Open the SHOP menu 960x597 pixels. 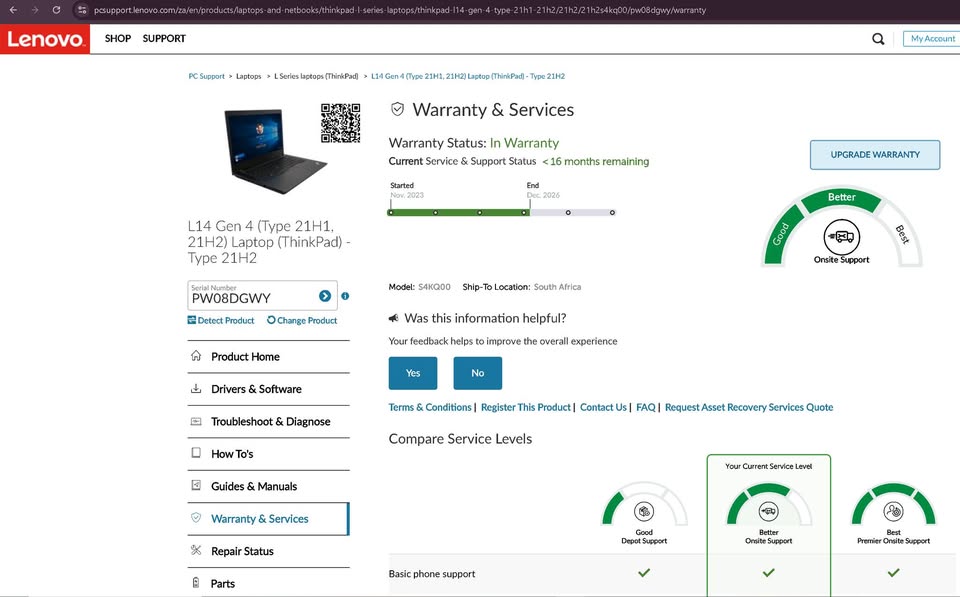(x=118, y=39)
